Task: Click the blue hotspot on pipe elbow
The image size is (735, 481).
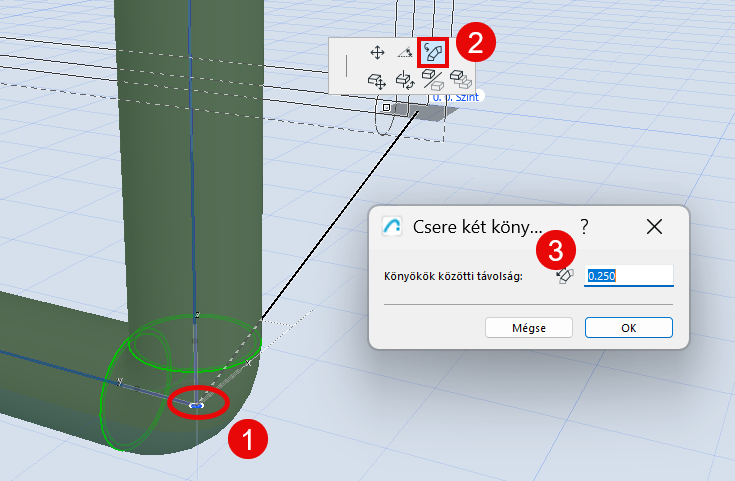Action: point(196,405)
